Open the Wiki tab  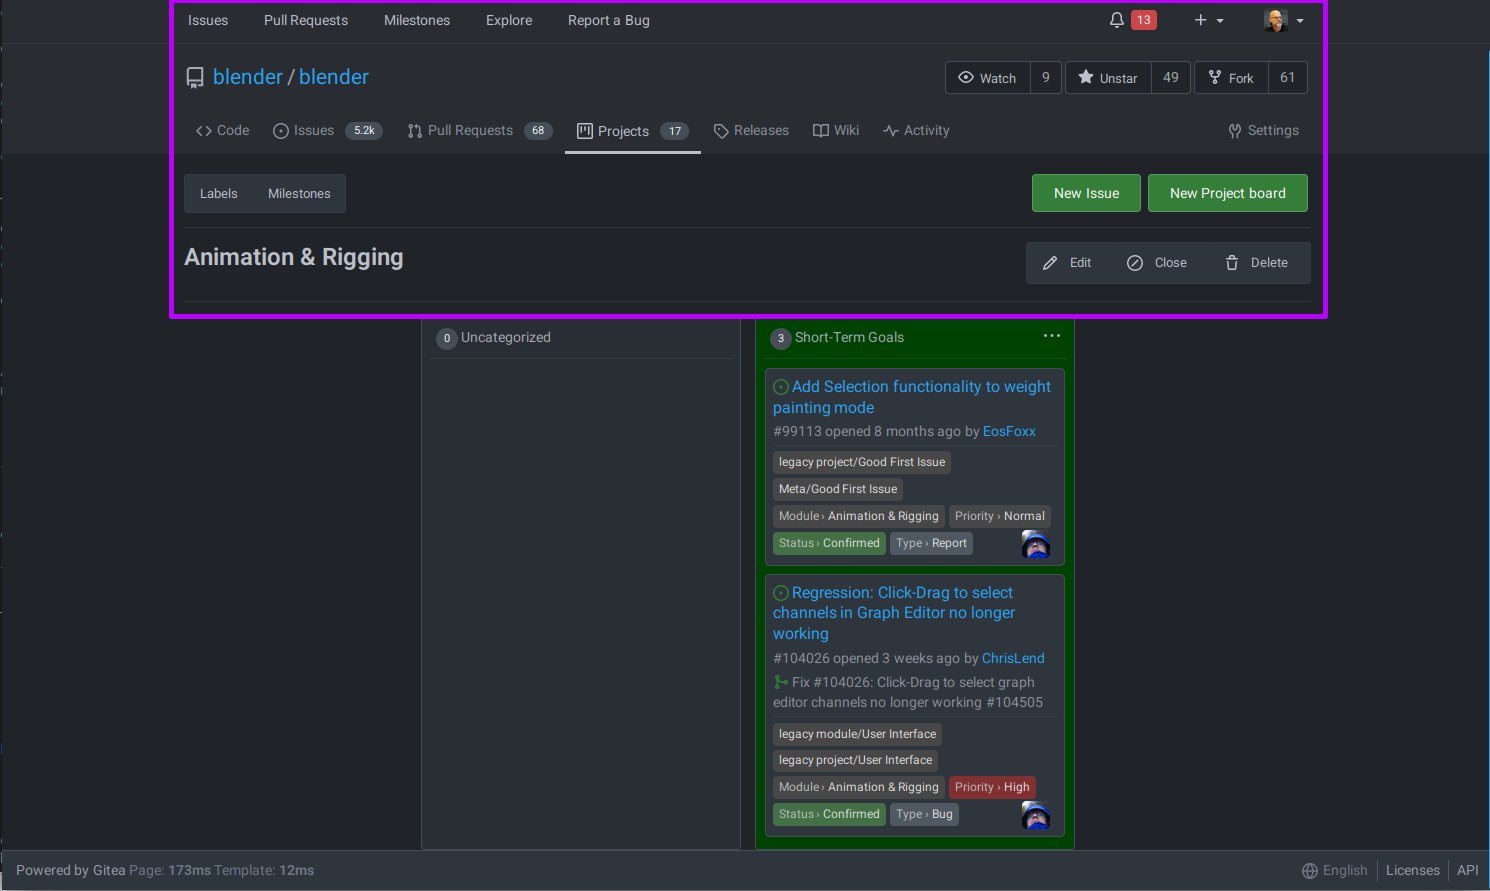pyautogui.click(x=836, y=131)
